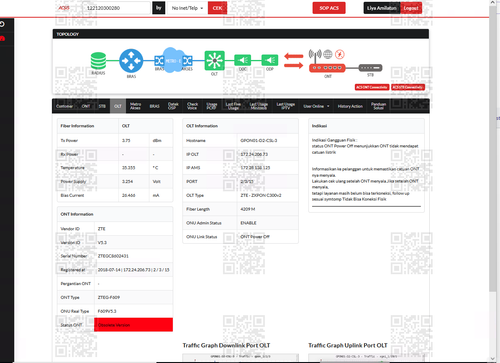Click the red Obsolete Version status cell
Image resolution: width=500 pixels, height=363 pixels.
[133, 325]
